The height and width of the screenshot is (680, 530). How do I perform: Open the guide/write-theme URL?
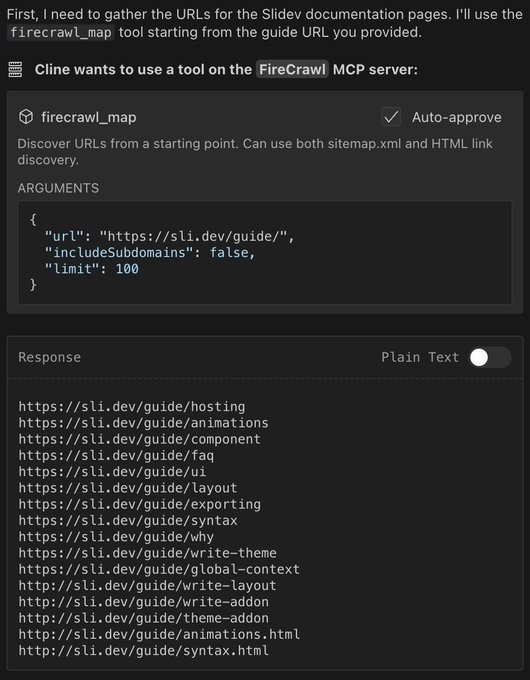click(x=147, y=553)
